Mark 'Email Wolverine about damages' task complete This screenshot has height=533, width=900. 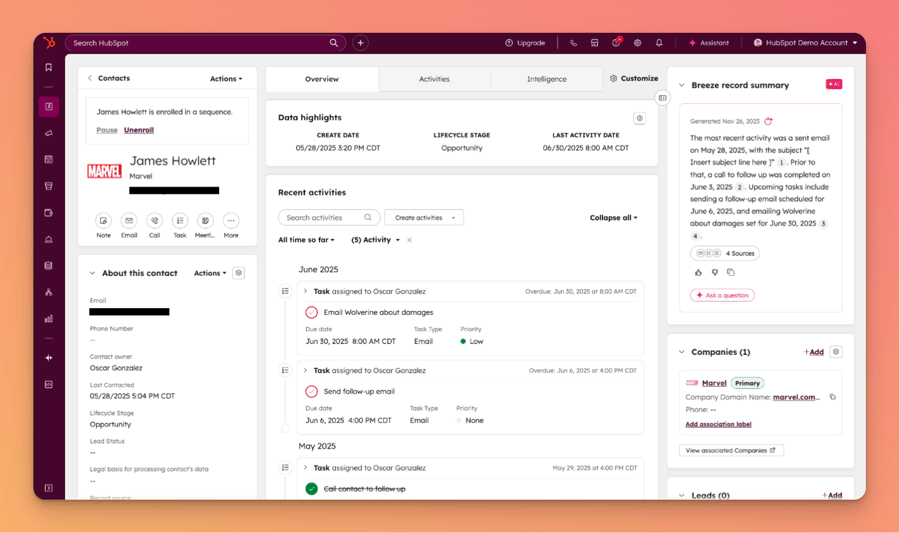click(x=312, y=313)
